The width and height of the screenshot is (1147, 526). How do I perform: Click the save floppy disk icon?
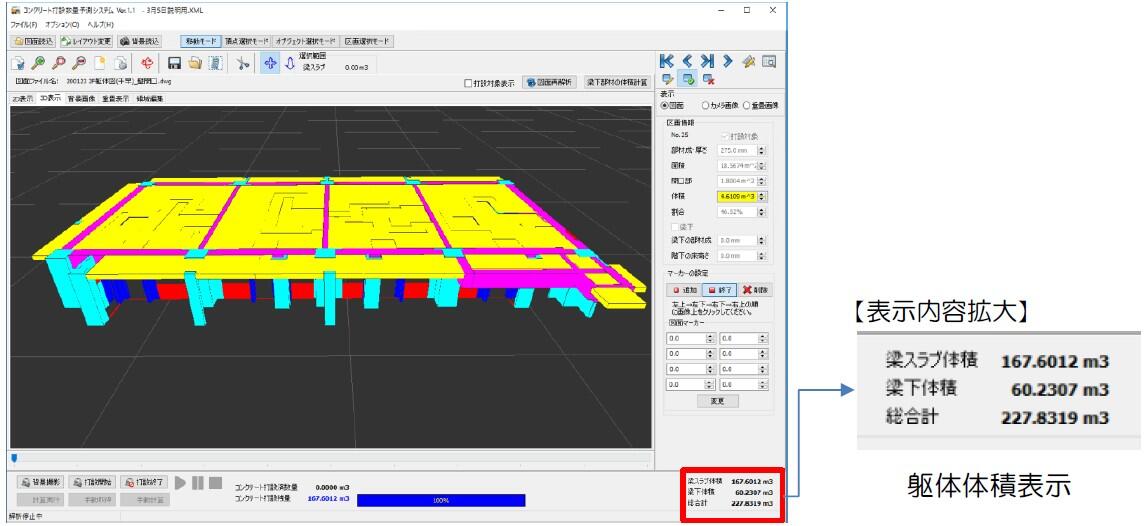point(173,63)
